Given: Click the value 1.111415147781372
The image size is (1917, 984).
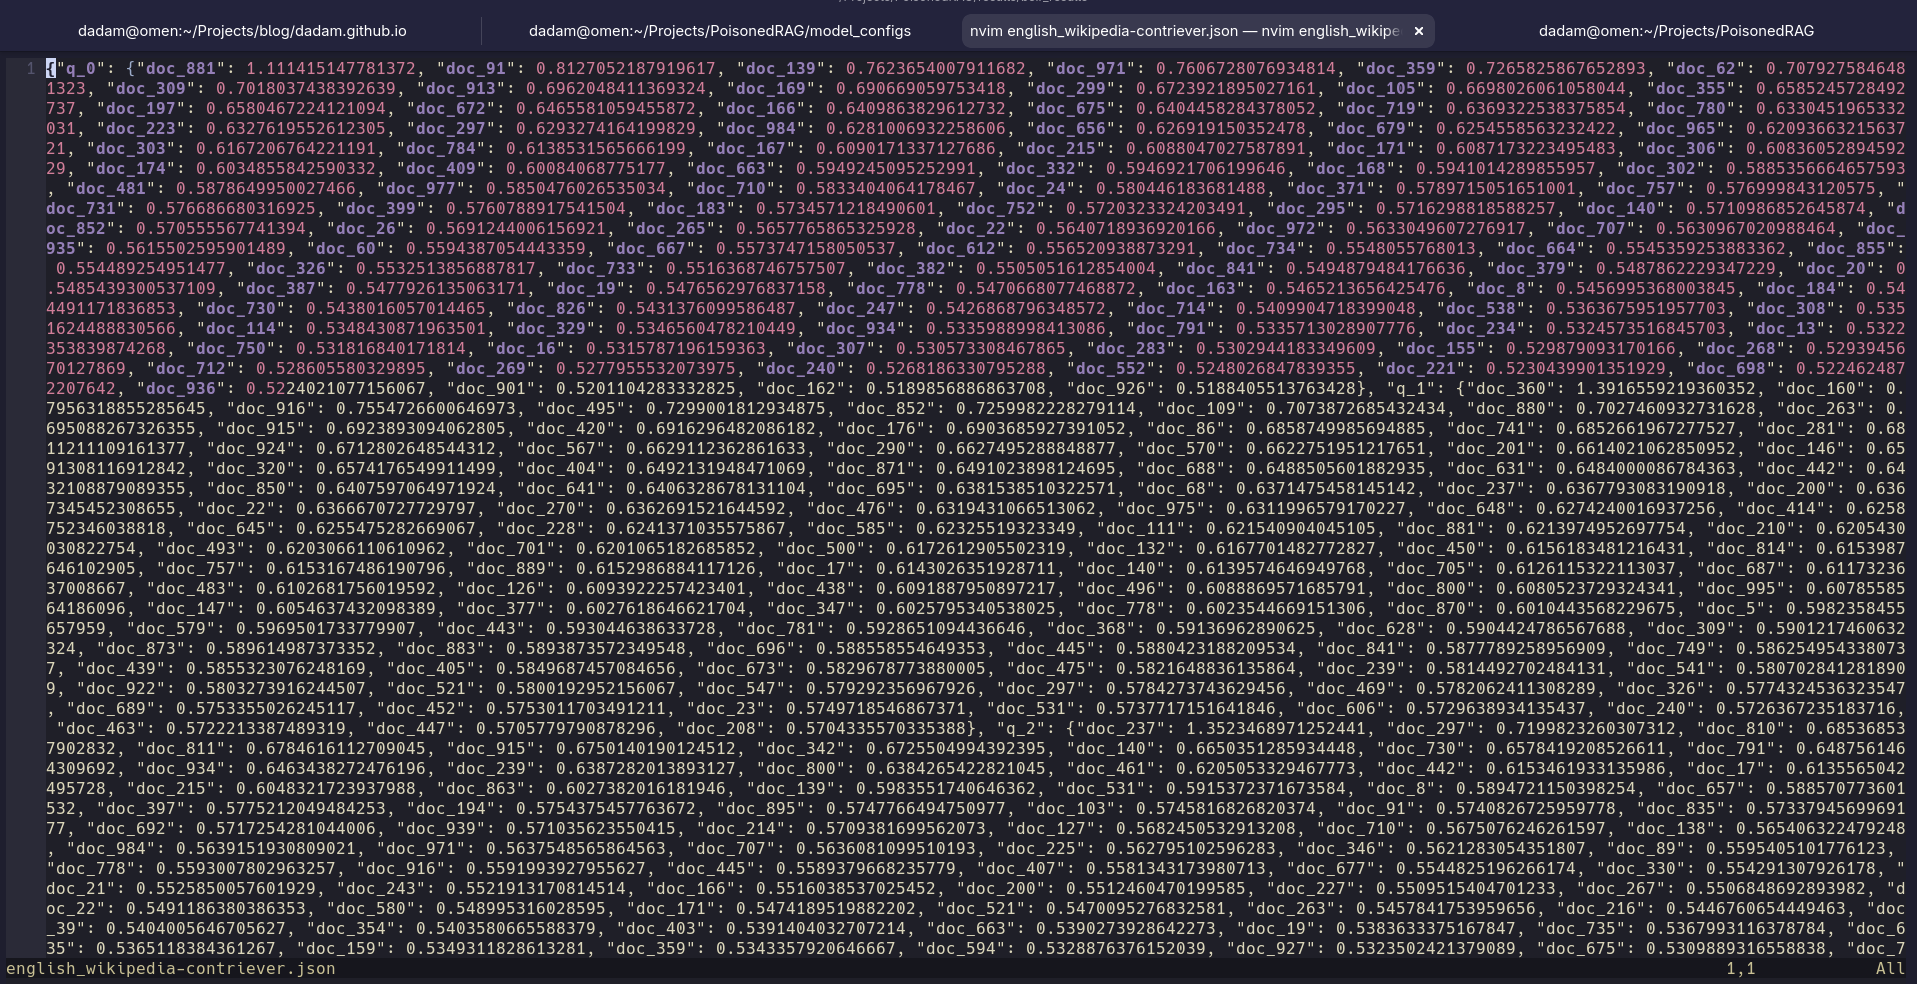Looking at the screenshot, I should (330, 69).
